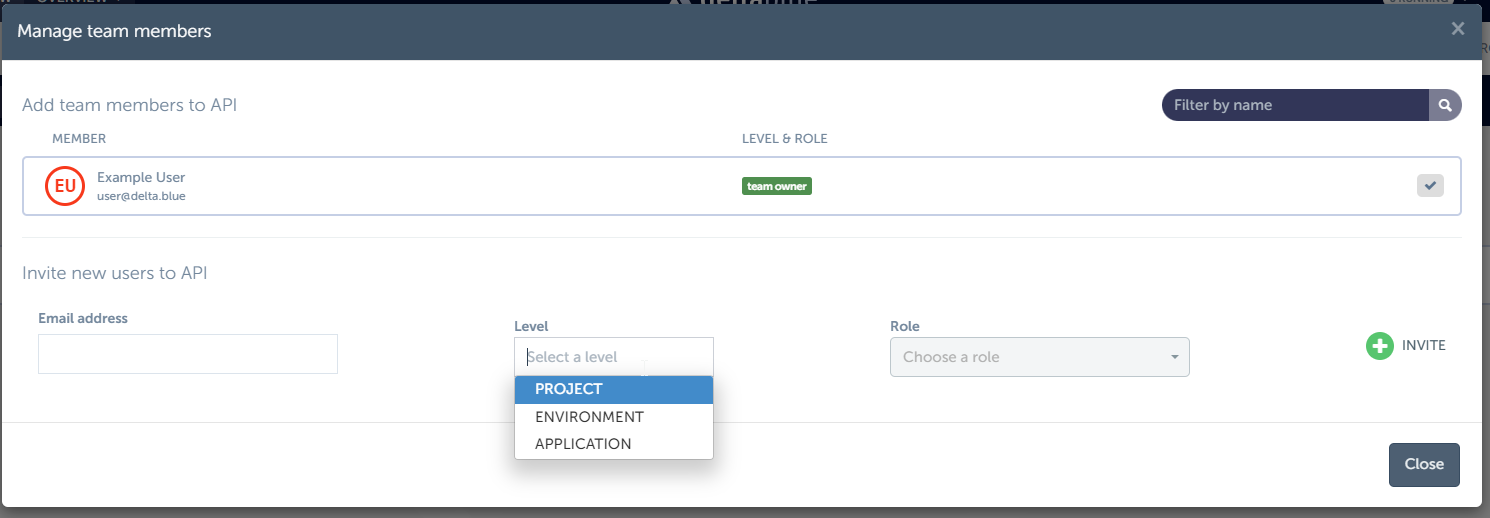Click the green team owner badge
This screenshot has width=1490, height=518.
pos(776,186)
